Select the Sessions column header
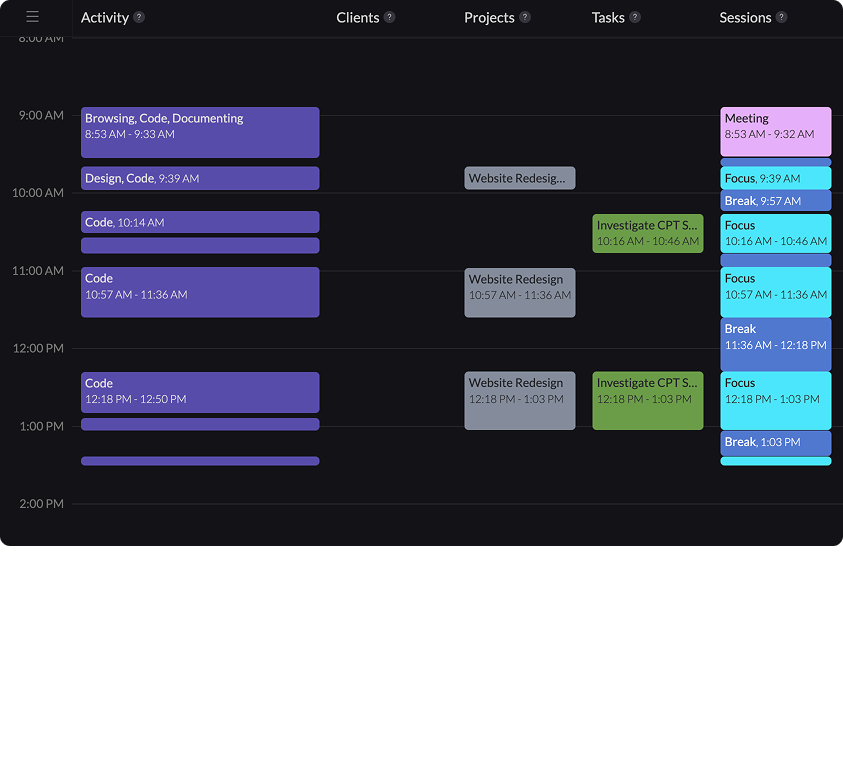This screenshot has height=762, width=843. (745, 18)
